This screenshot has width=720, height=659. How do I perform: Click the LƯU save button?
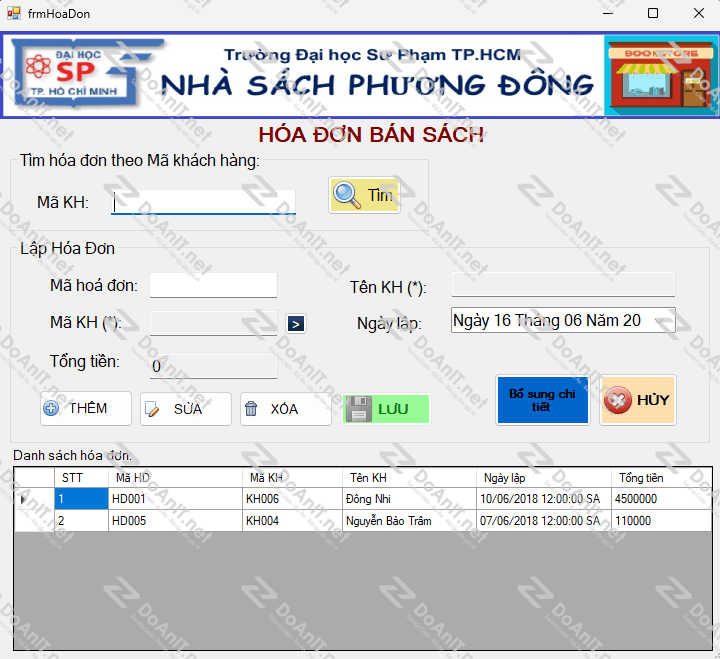386,409
